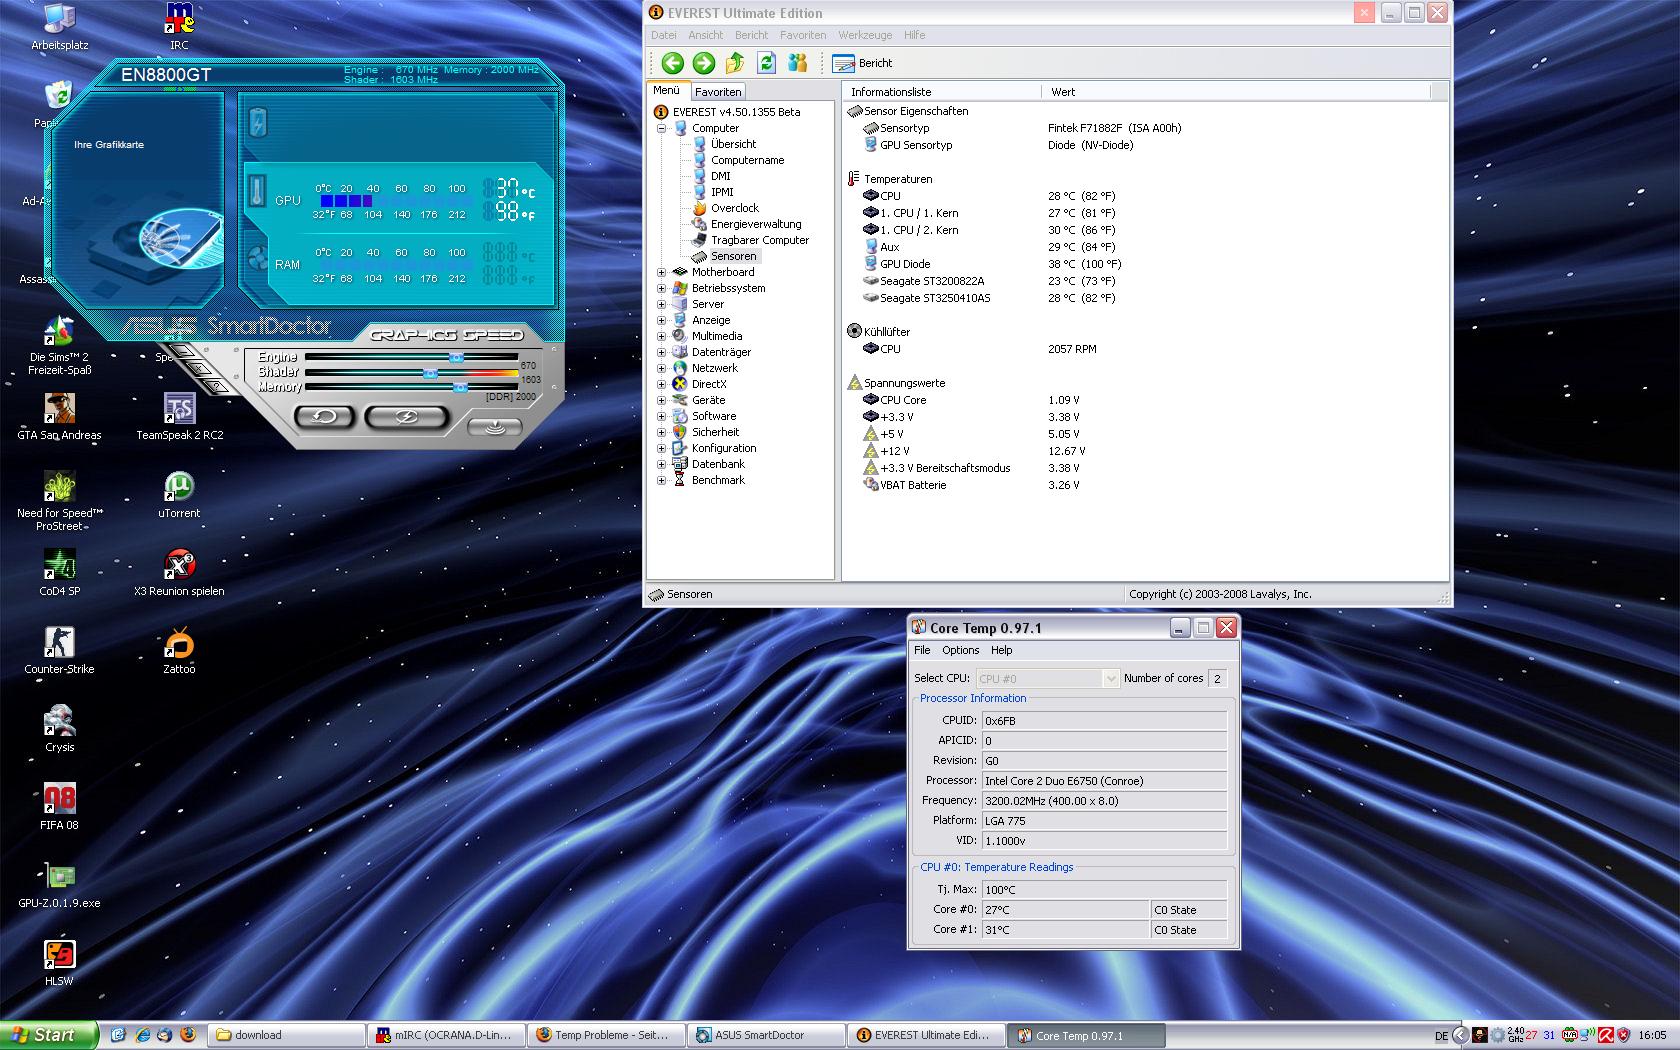Click the Number of cores field
Screen dimensions: 1680x1050
tap(1218, 678)
